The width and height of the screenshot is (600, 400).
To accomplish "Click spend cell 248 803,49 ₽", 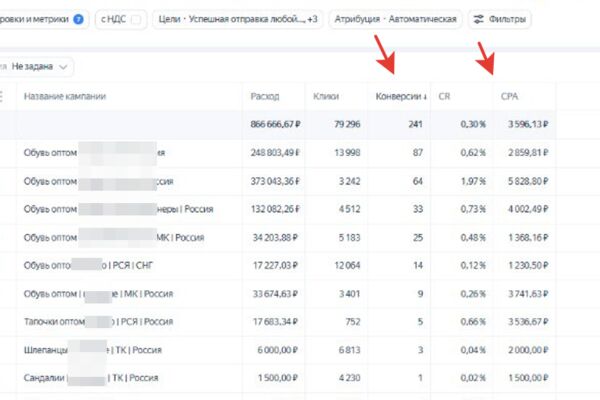I will click(275, 153).
